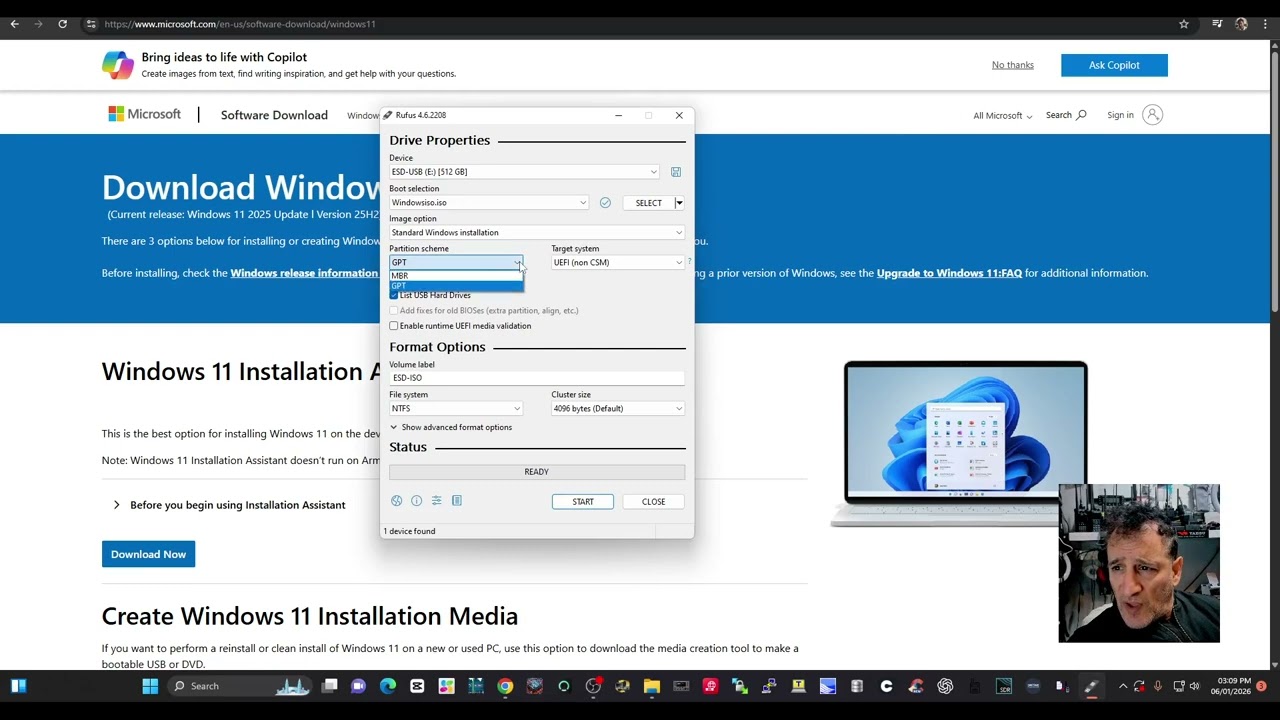This screenshot has height=720, width=1280.
Task: Click the Sign in avatar icon
Action: (x=1152, y=115)
